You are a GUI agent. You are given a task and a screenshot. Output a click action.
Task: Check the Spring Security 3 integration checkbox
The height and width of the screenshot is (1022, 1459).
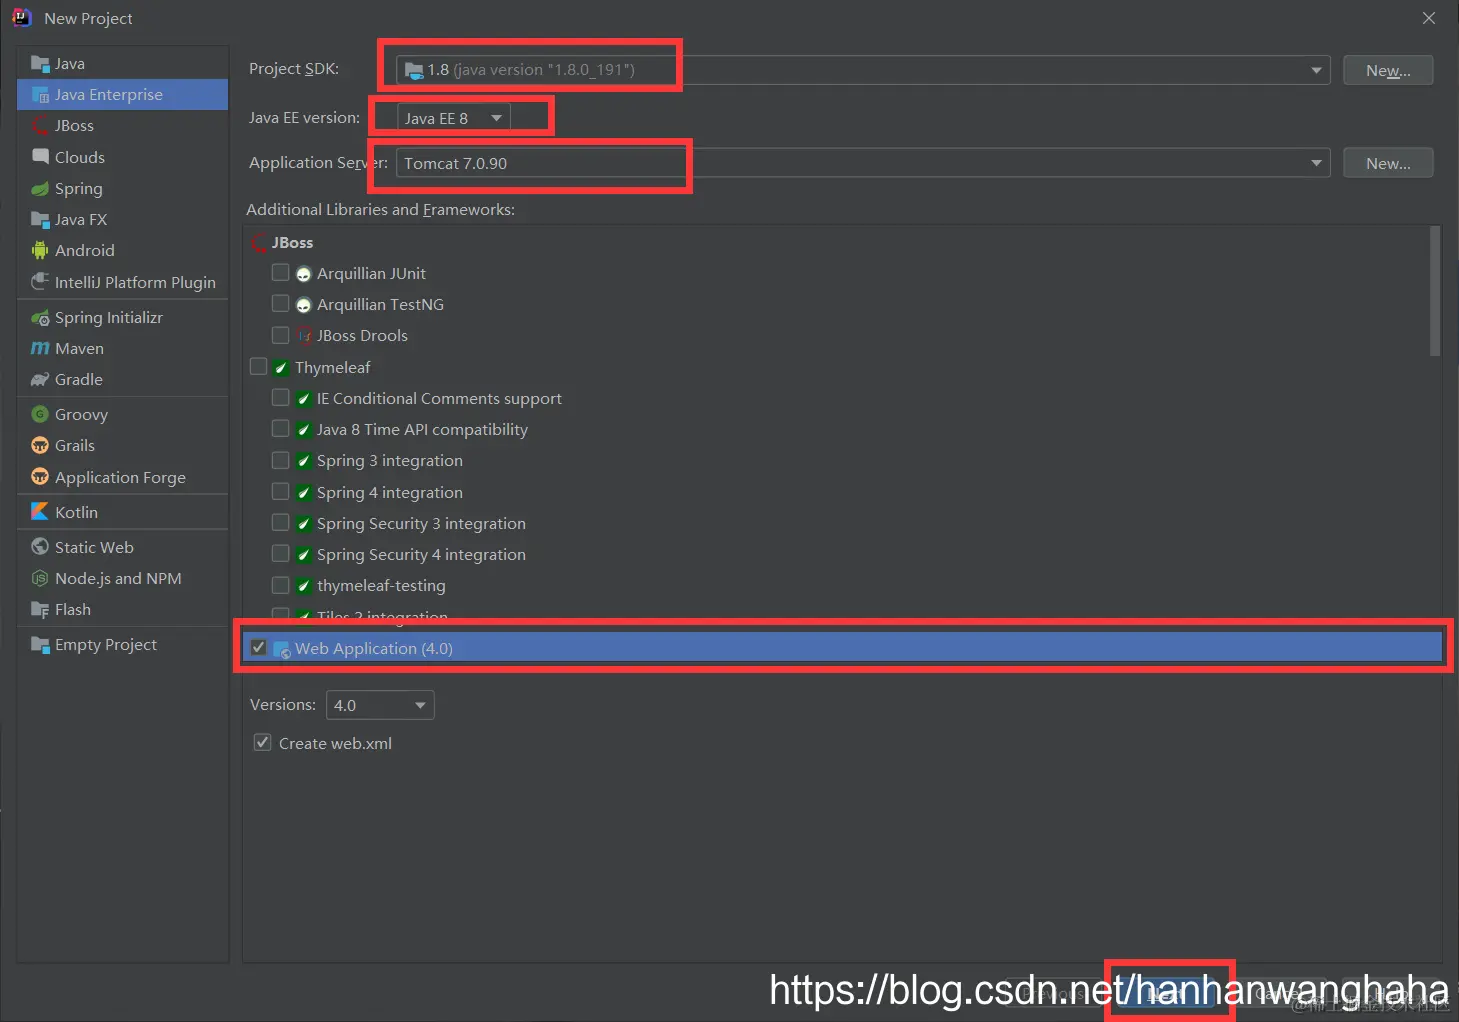point(281,523)
